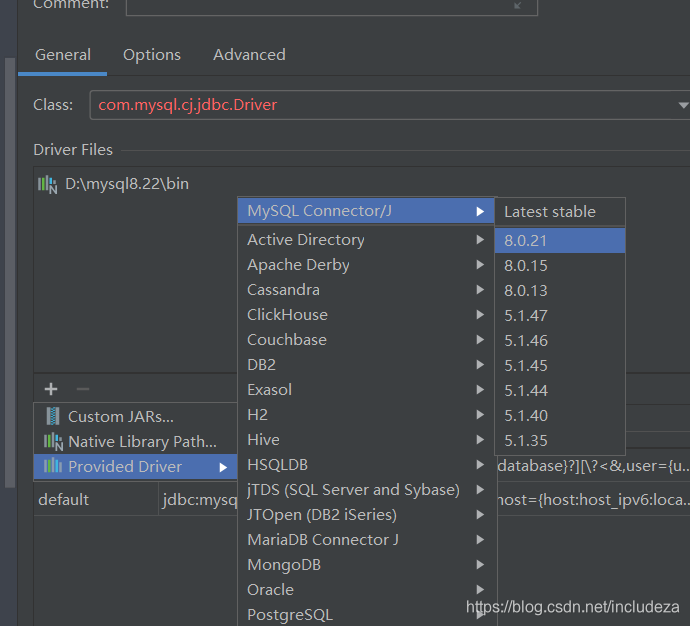The image size is (690, 626).
Task: Click the left panel vertical scrollbar
Action: (x=10, y=273)
